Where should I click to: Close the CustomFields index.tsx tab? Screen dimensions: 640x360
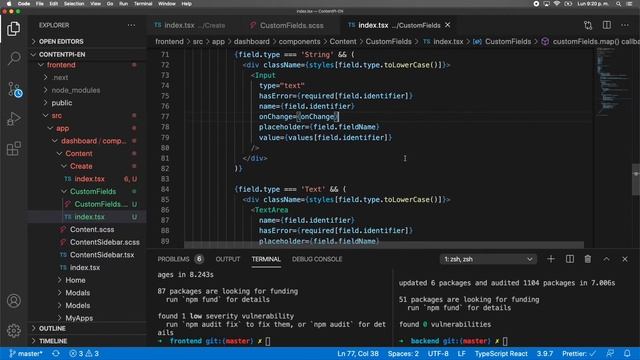click(448, 25)
